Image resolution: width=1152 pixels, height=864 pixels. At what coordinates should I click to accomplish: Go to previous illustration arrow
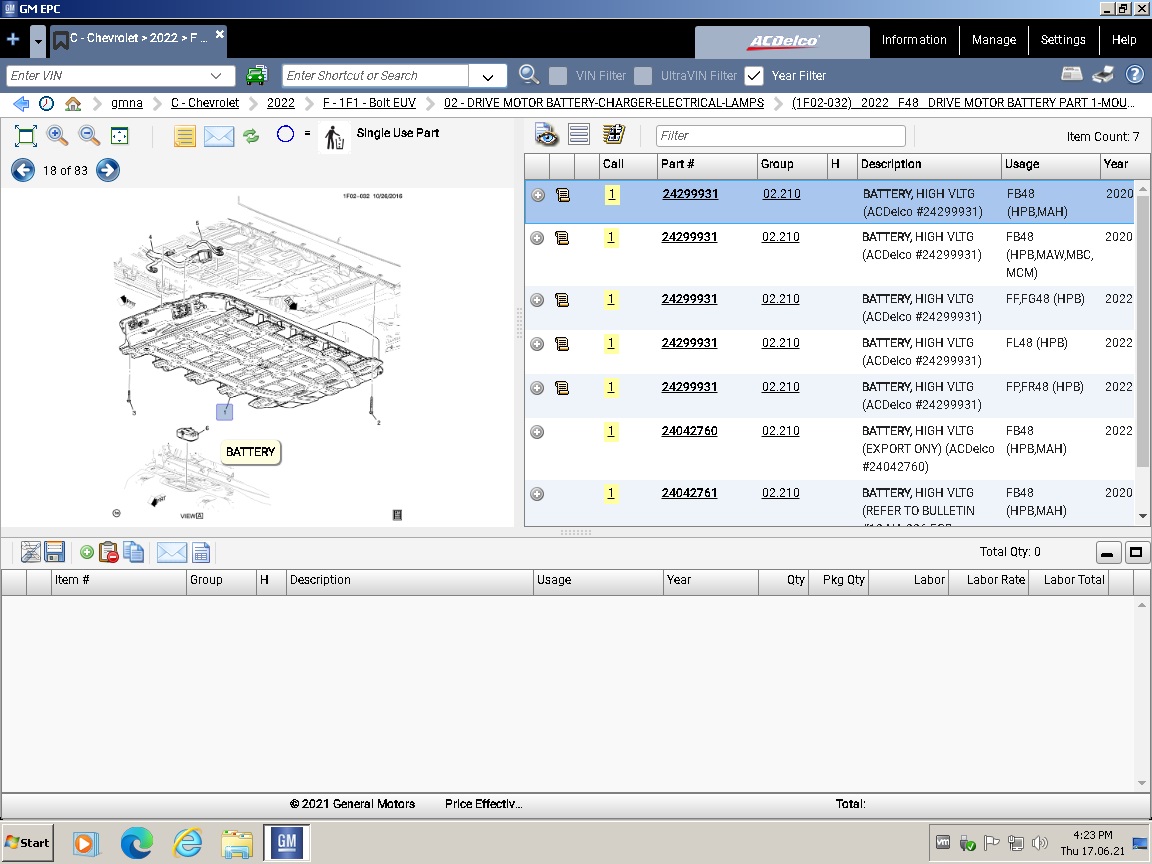23,170
